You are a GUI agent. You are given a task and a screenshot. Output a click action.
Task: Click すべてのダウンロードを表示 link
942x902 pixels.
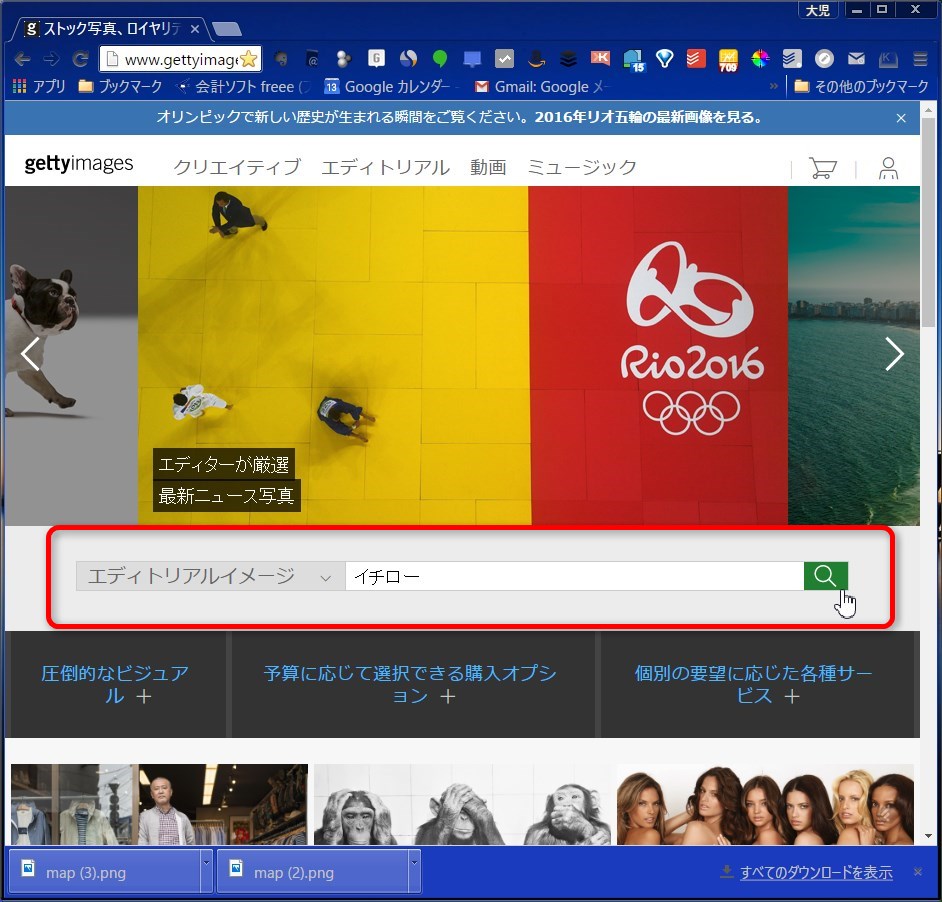[x=816, y=872]
